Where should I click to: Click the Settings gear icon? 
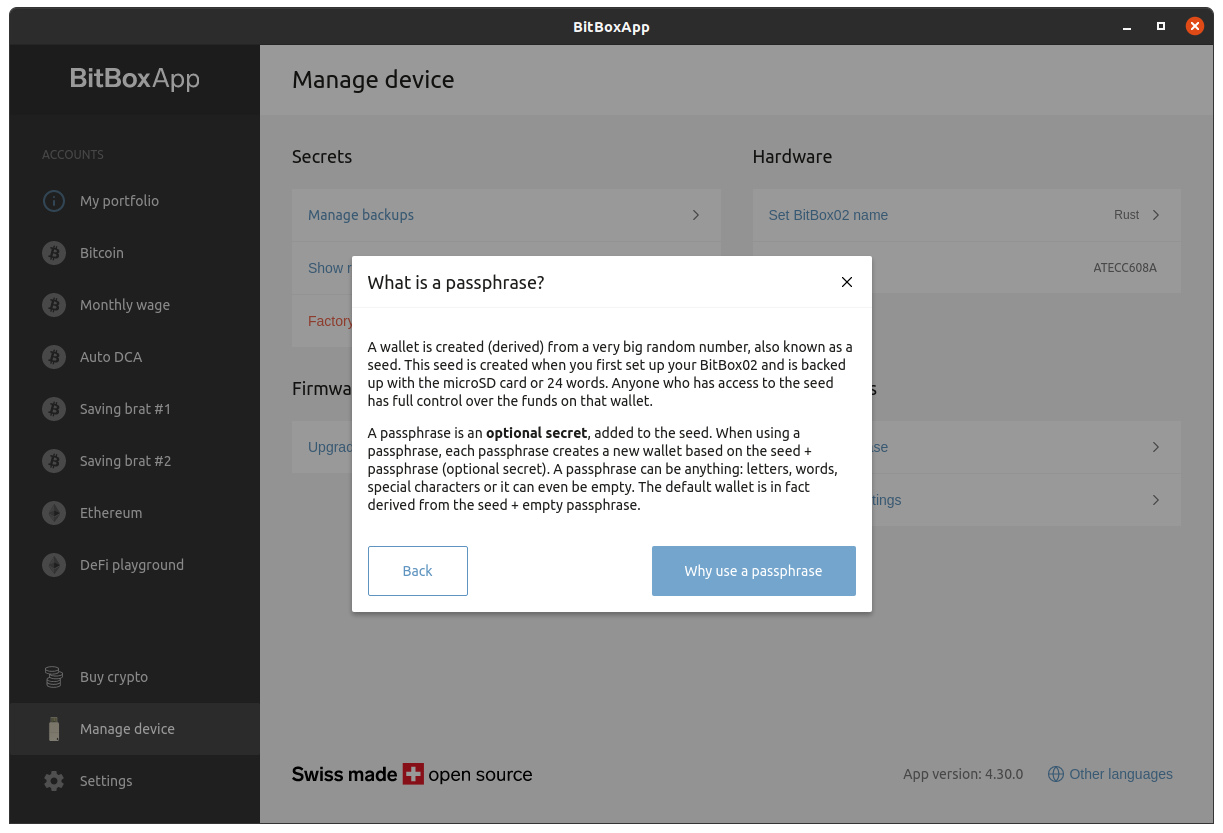54,781
